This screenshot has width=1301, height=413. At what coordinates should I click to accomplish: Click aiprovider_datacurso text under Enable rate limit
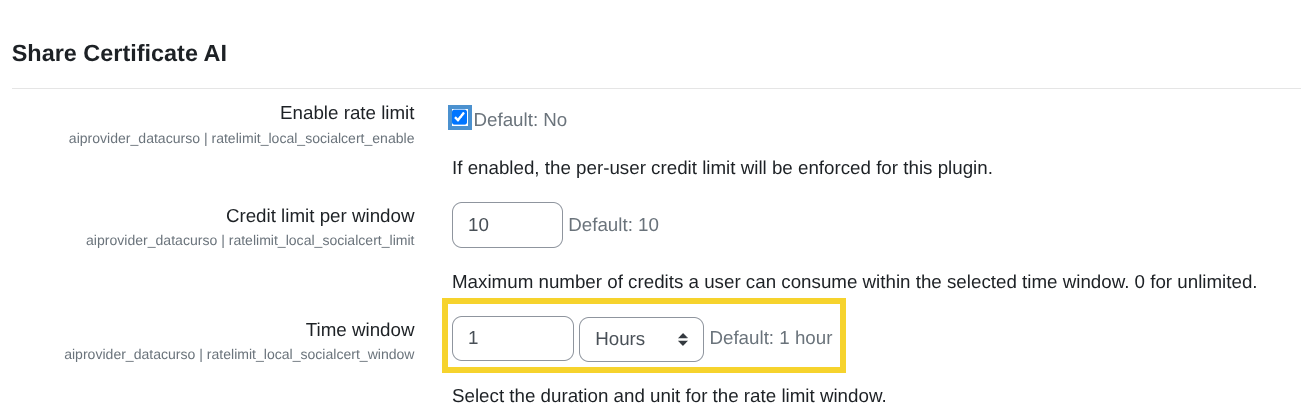(x=128, y=138)
